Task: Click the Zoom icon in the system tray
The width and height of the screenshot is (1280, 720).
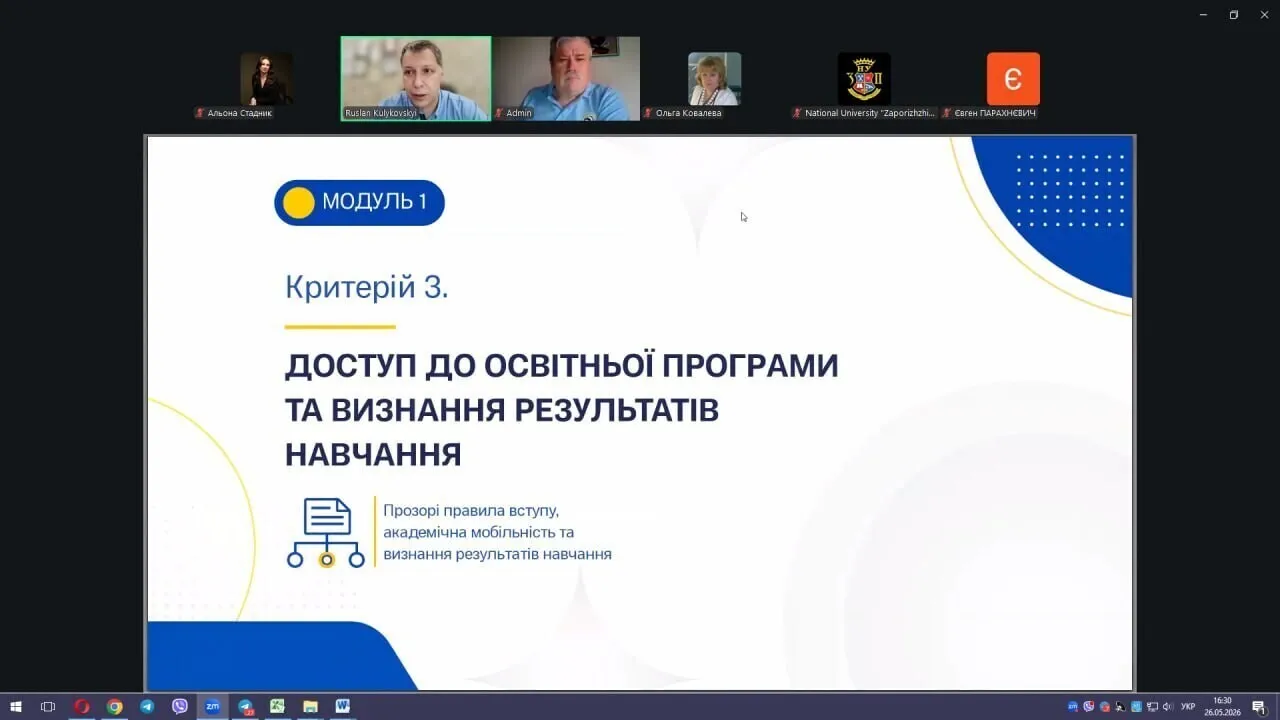Action: 1073,706
